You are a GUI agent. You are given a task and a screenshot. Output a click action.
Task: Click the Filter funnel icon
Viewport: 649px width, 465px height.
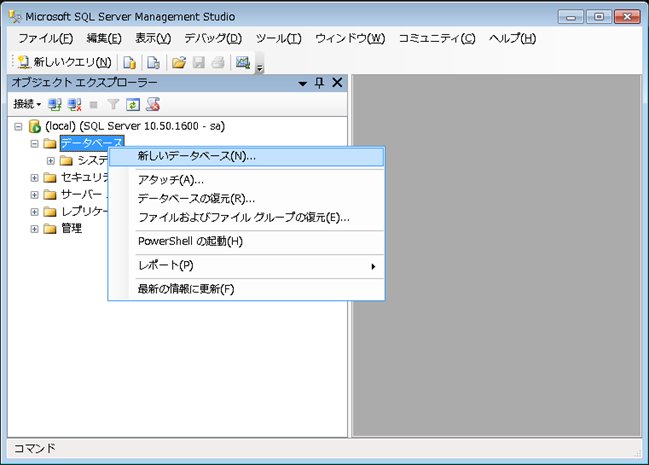pyautogui.click(x=113, y=104)
